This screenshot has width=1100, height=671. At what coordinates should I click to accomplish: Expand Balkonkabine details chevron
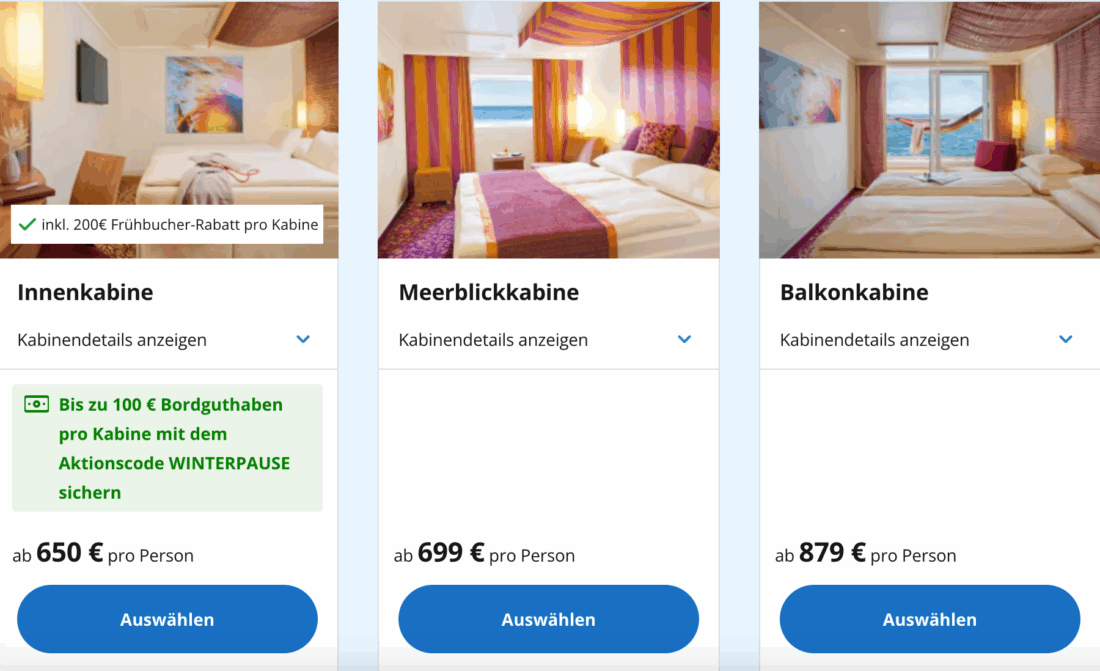pos(1065,339)
